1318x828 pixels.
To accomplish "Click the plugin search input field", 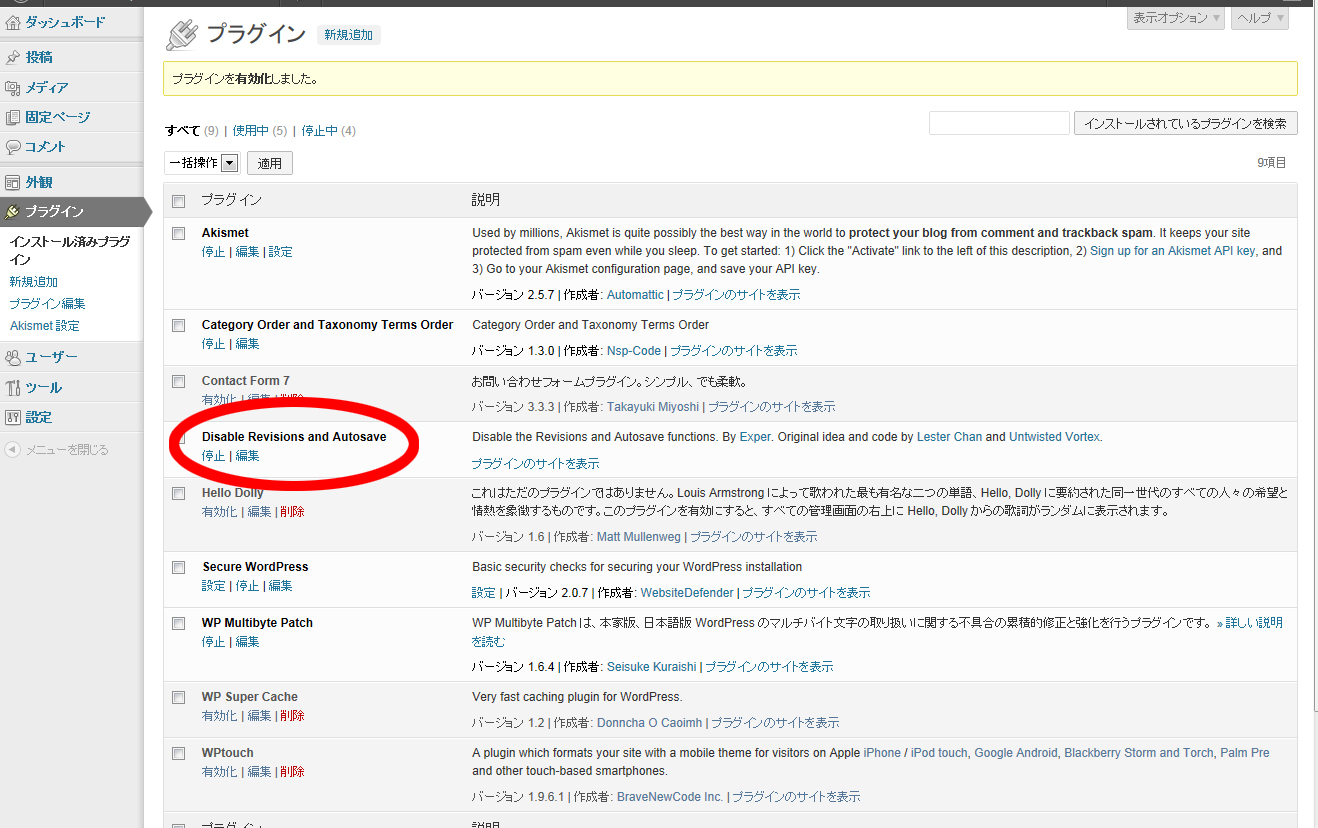I will pyautogui.click(x=999, y=123).
